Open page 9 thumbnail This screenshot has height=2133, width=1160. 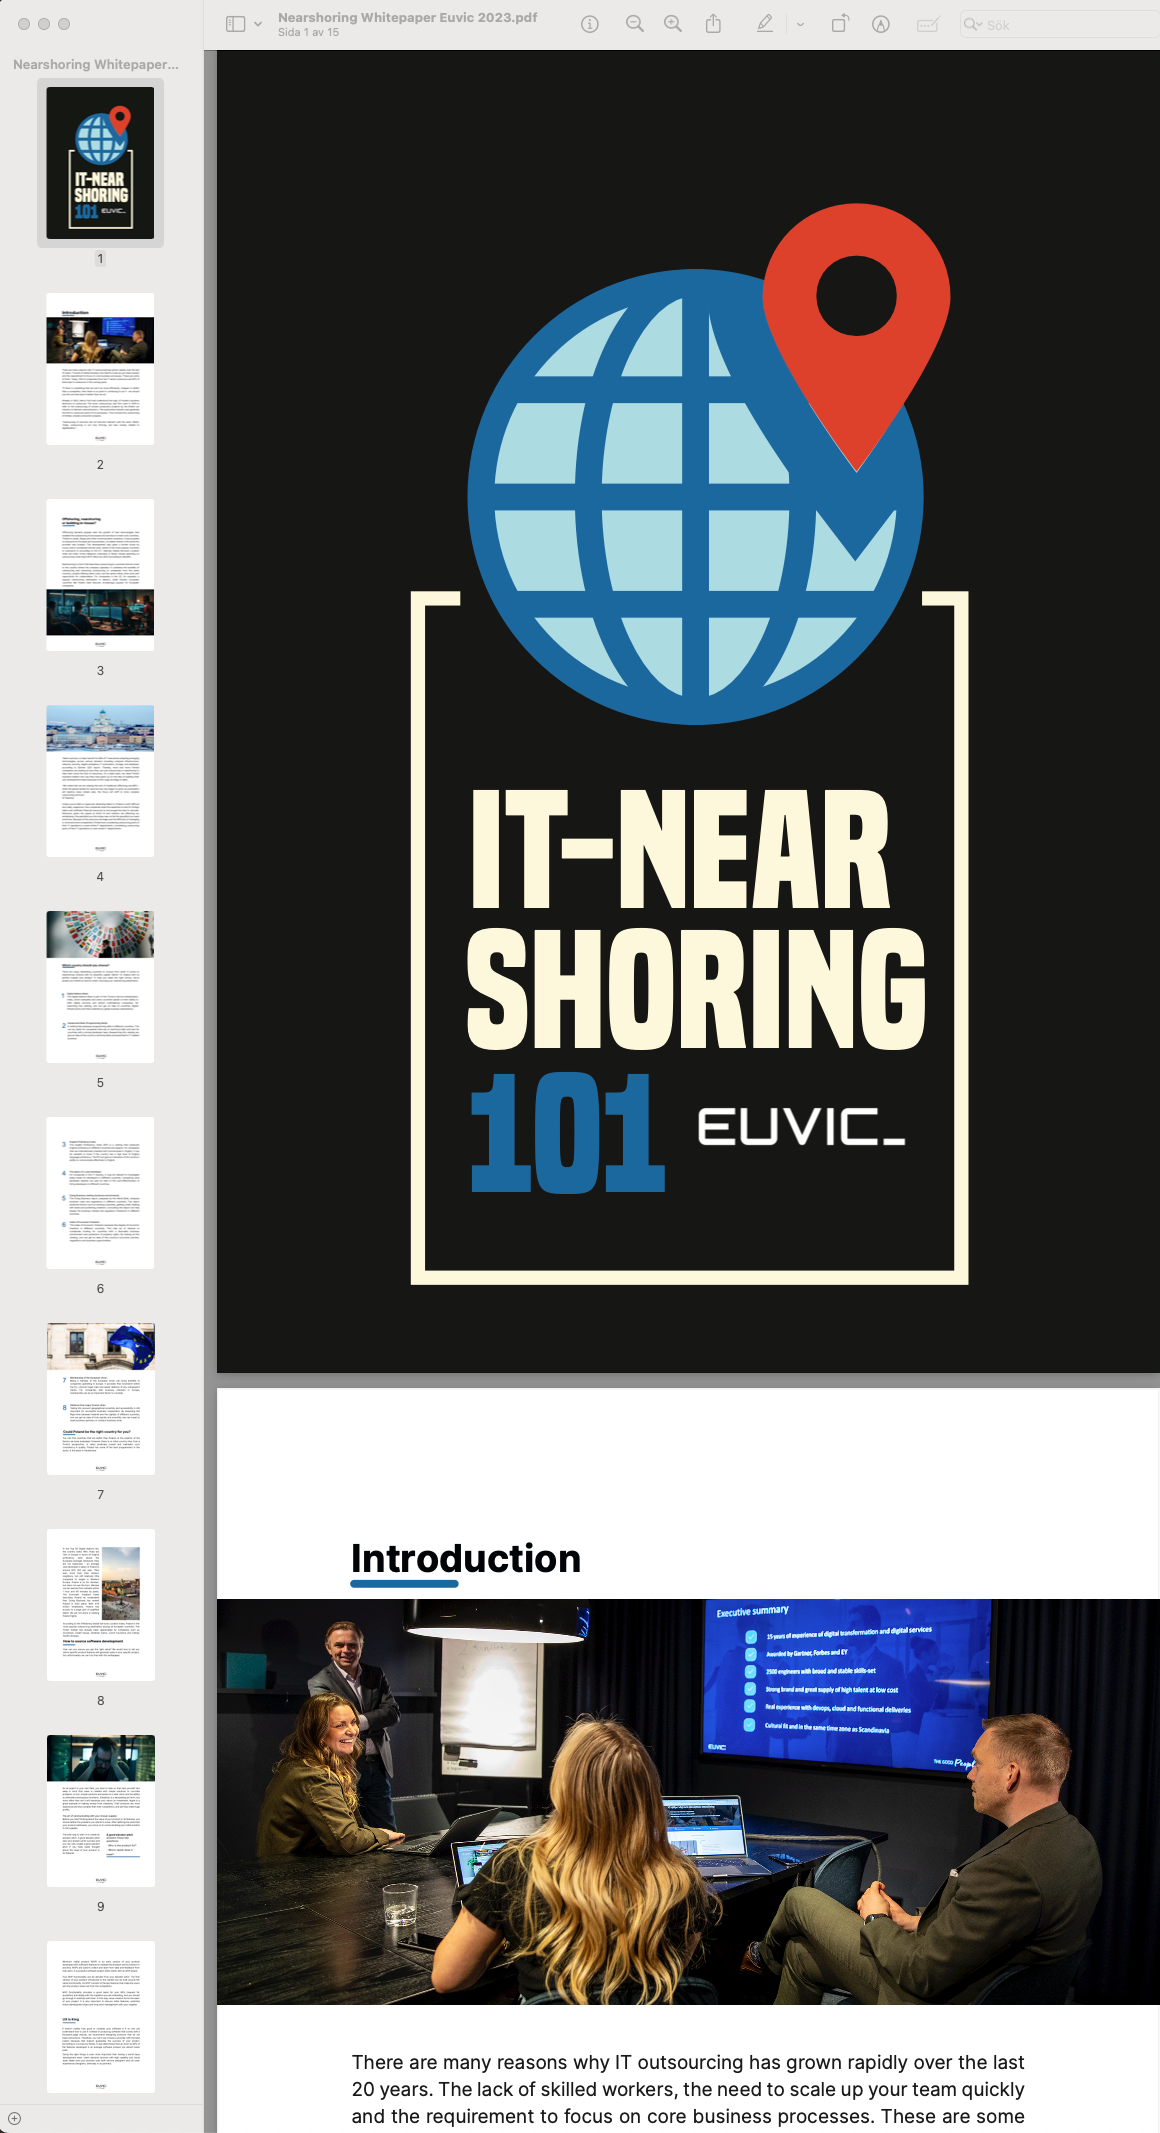tap(100, 1811)
